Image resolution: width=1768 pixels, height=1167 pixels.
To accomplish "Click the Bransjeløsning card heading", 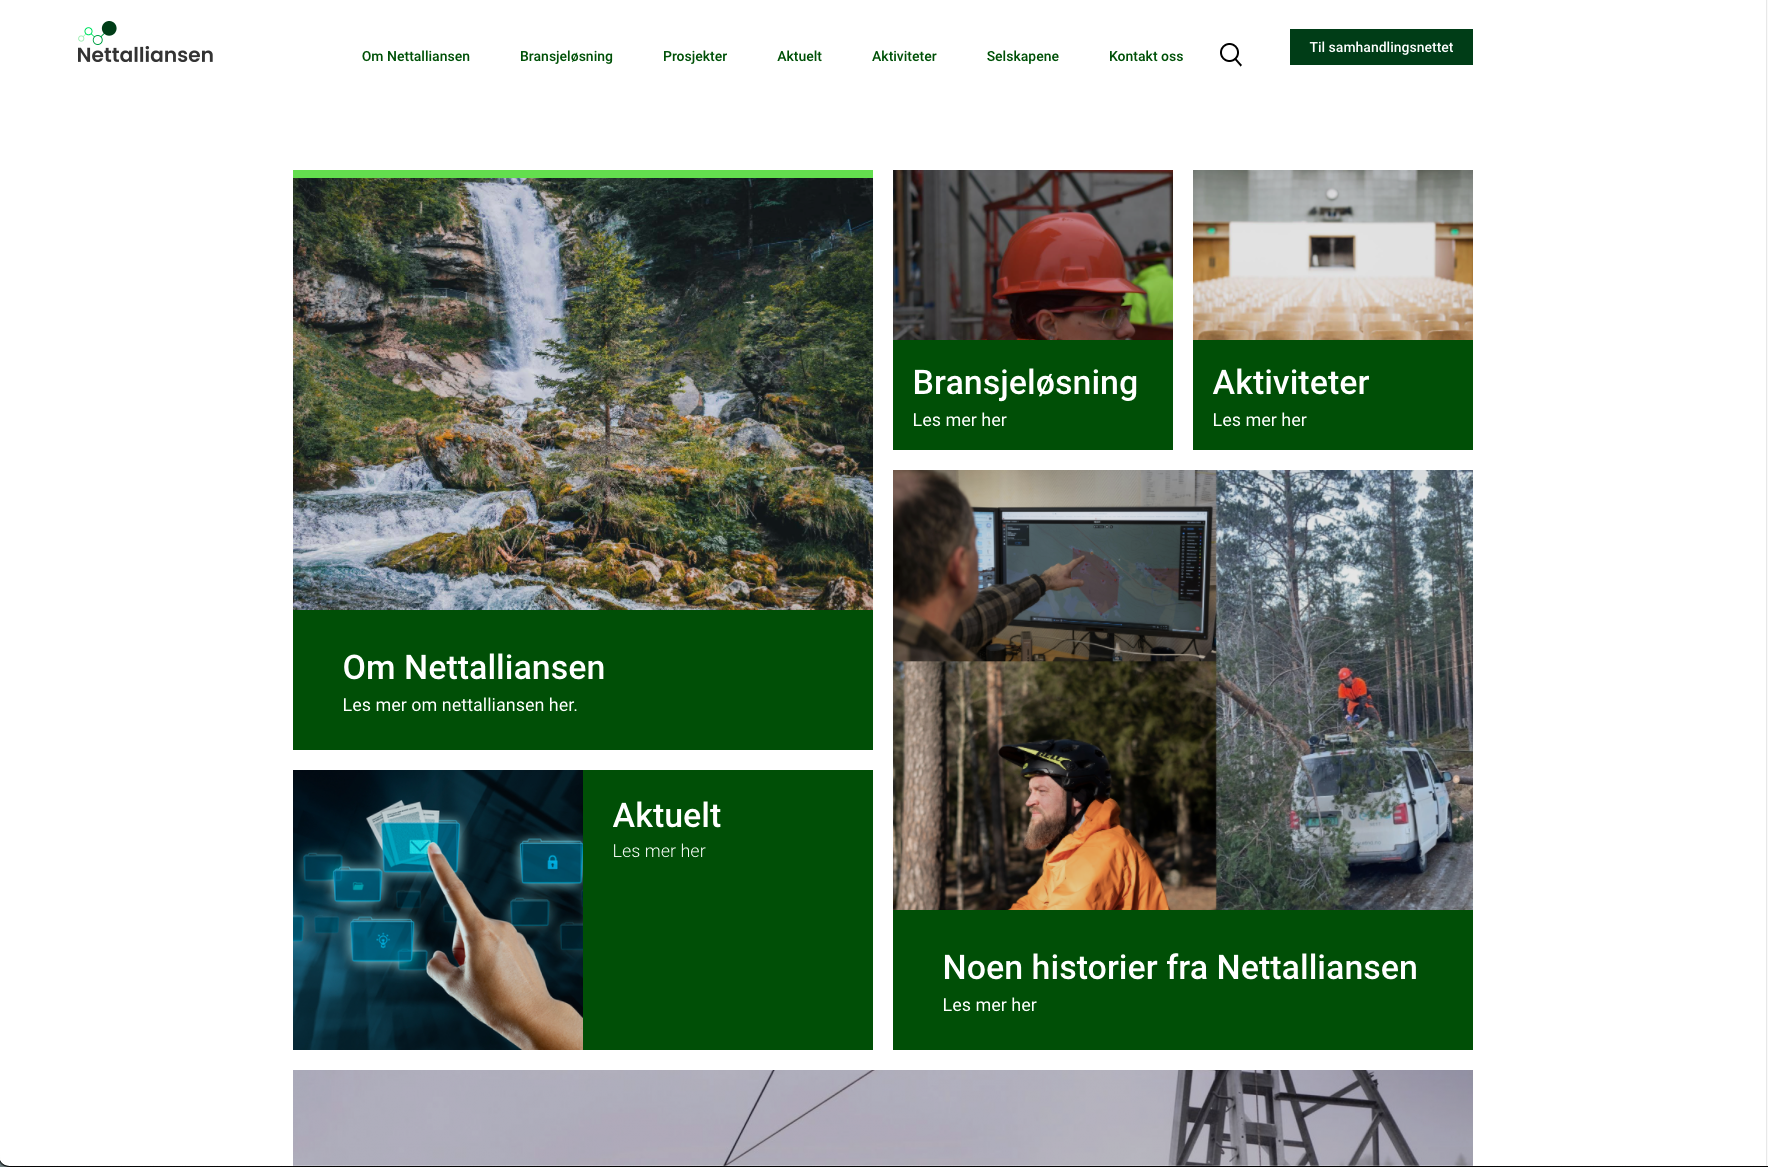I will (x=1025, y=383).
